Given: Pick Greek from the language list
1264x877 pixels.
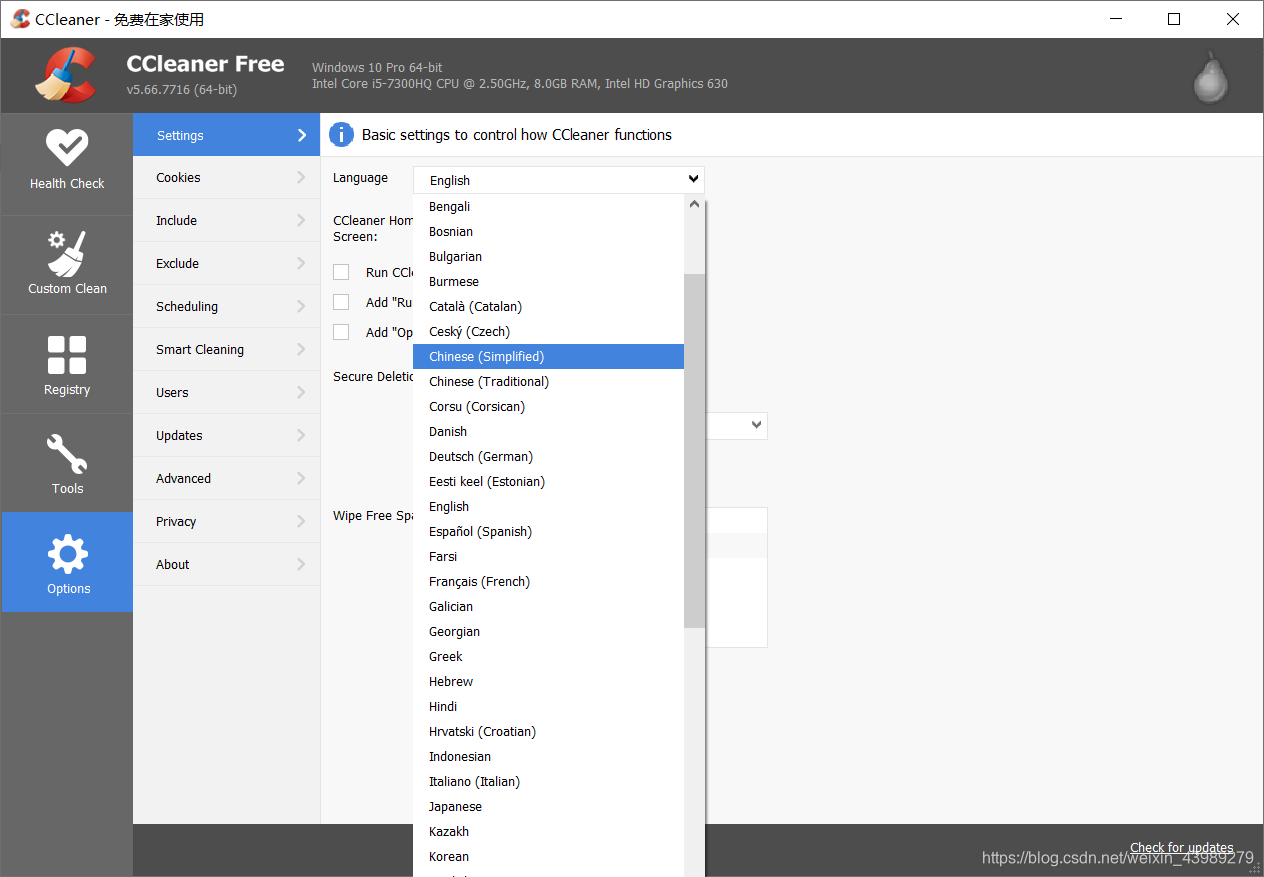Looking at the screenshot, I should (x=548, y=657).
